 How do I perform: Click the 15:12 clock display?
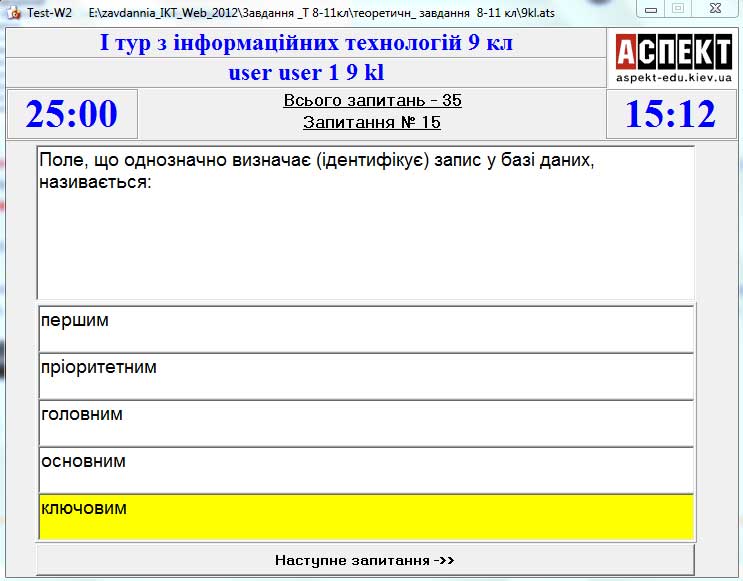tap(671, 114)
